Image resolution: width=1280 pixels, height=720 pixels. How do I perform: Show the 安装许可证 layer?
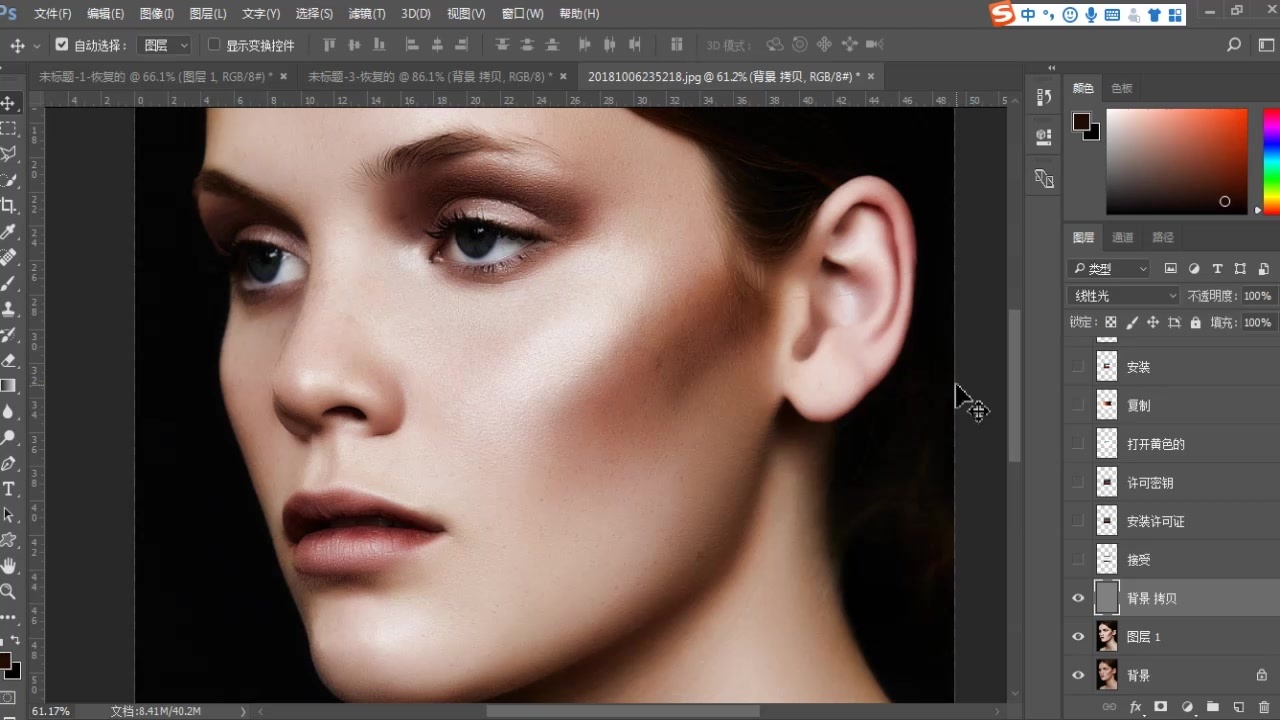1078,521
